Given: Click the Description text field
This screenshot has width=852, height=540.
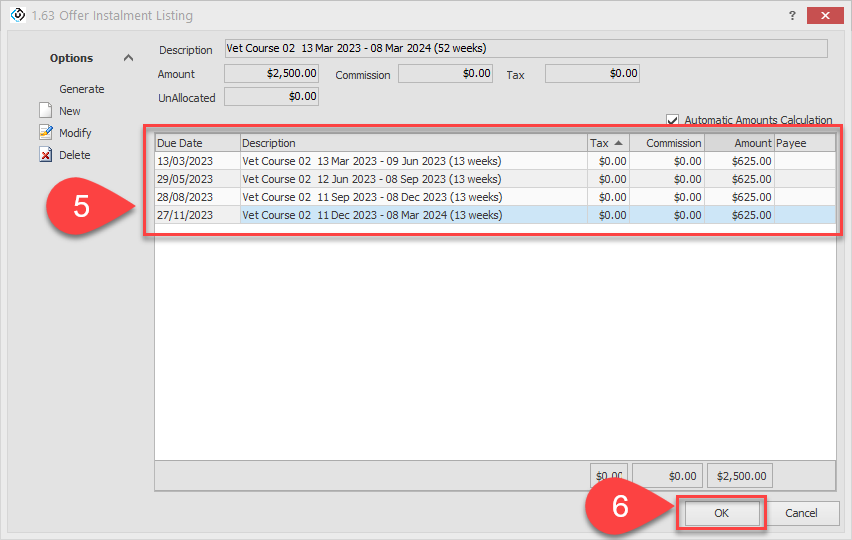Looking at the screenshot, I should tap(526, 48).
